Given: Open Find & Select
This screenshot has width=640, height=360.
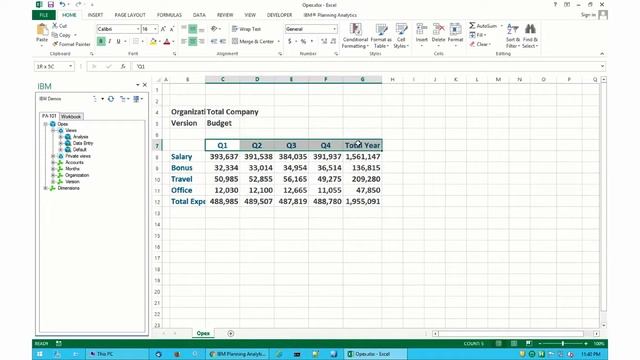Looking at the screenshot, I should [530, 36].
